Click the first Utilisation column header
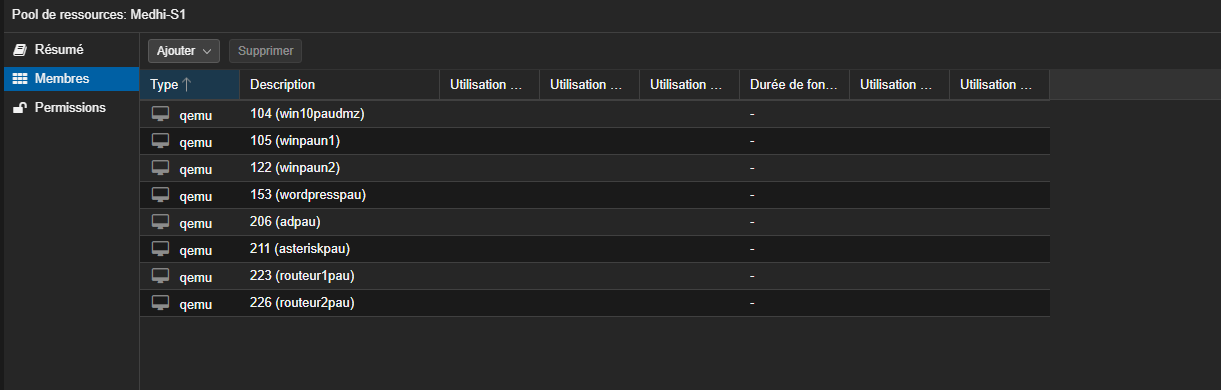The height and width of the screenshot is (390, 1221). click(490, 85)
